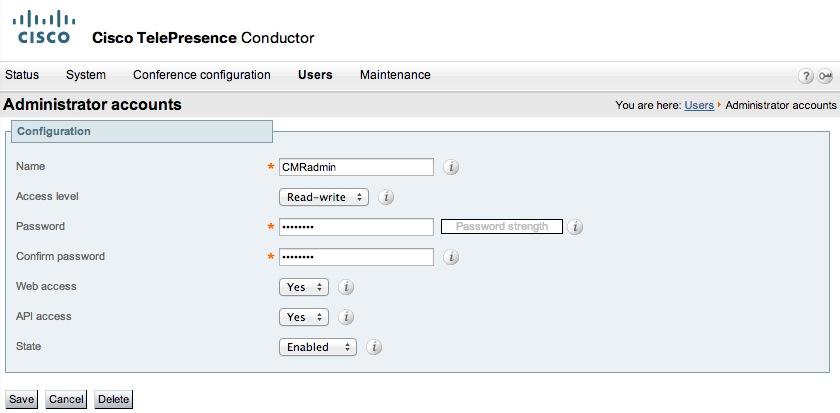Click the info icon beside API access

(346, 317)
